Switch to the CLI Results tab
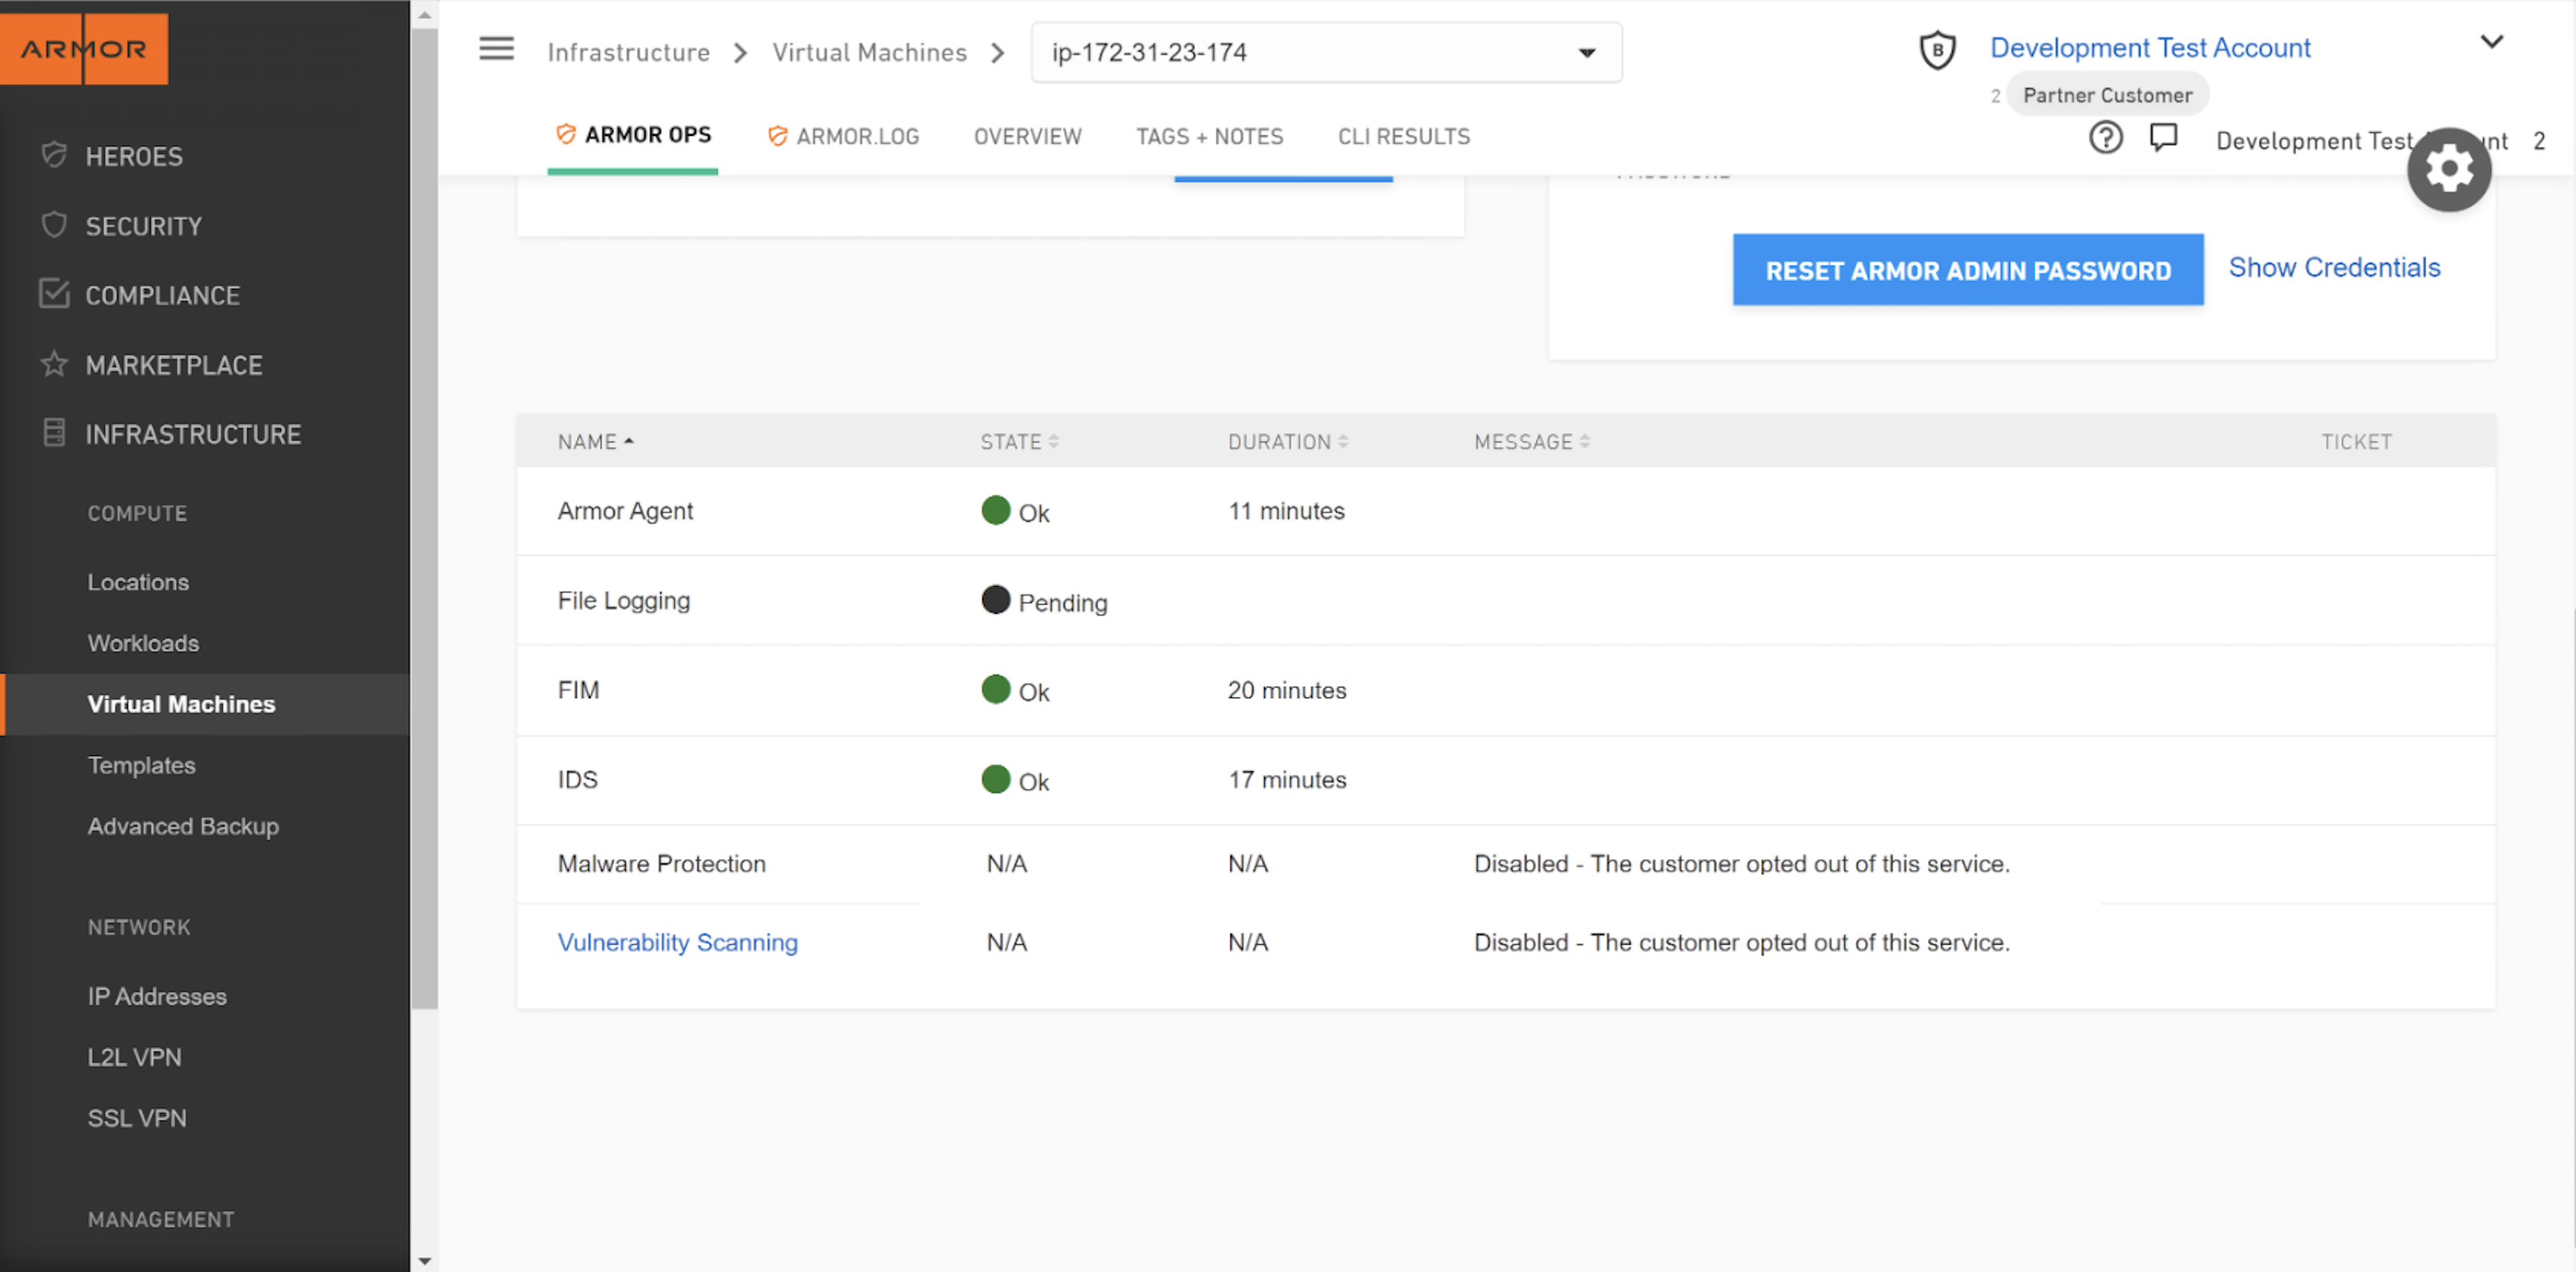Screen dimensions: 2576x1272 1403,136
